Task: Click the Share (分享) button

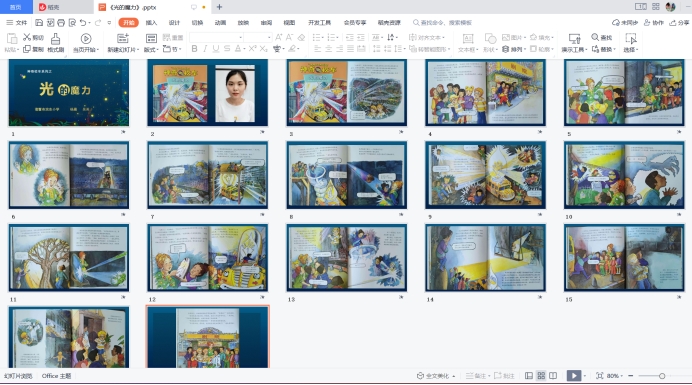Action: [x=679, y=23]
